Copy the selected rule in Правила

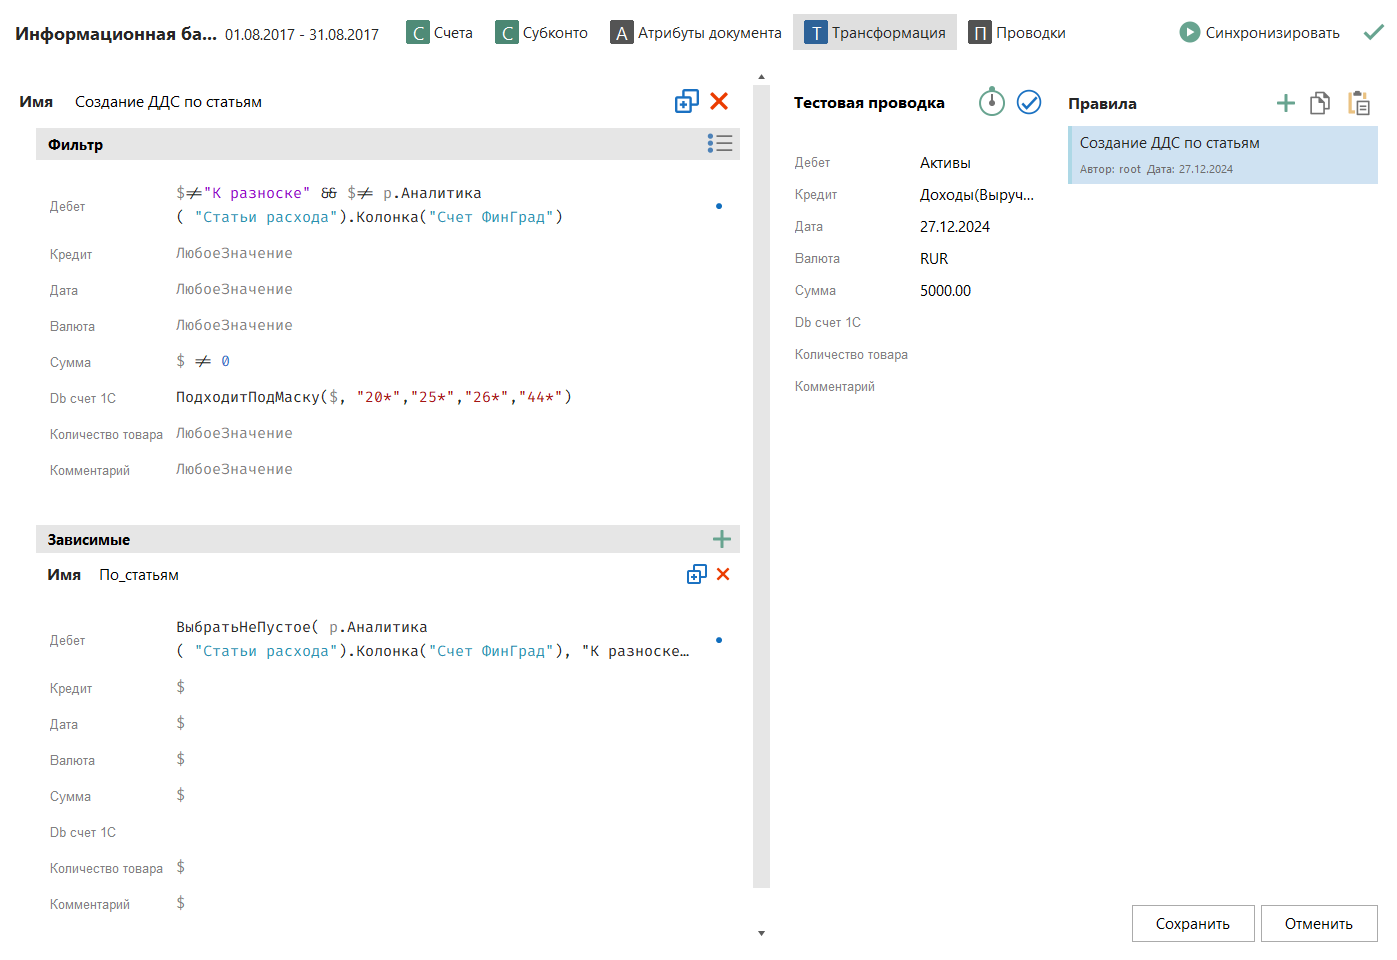(1320, 103)
